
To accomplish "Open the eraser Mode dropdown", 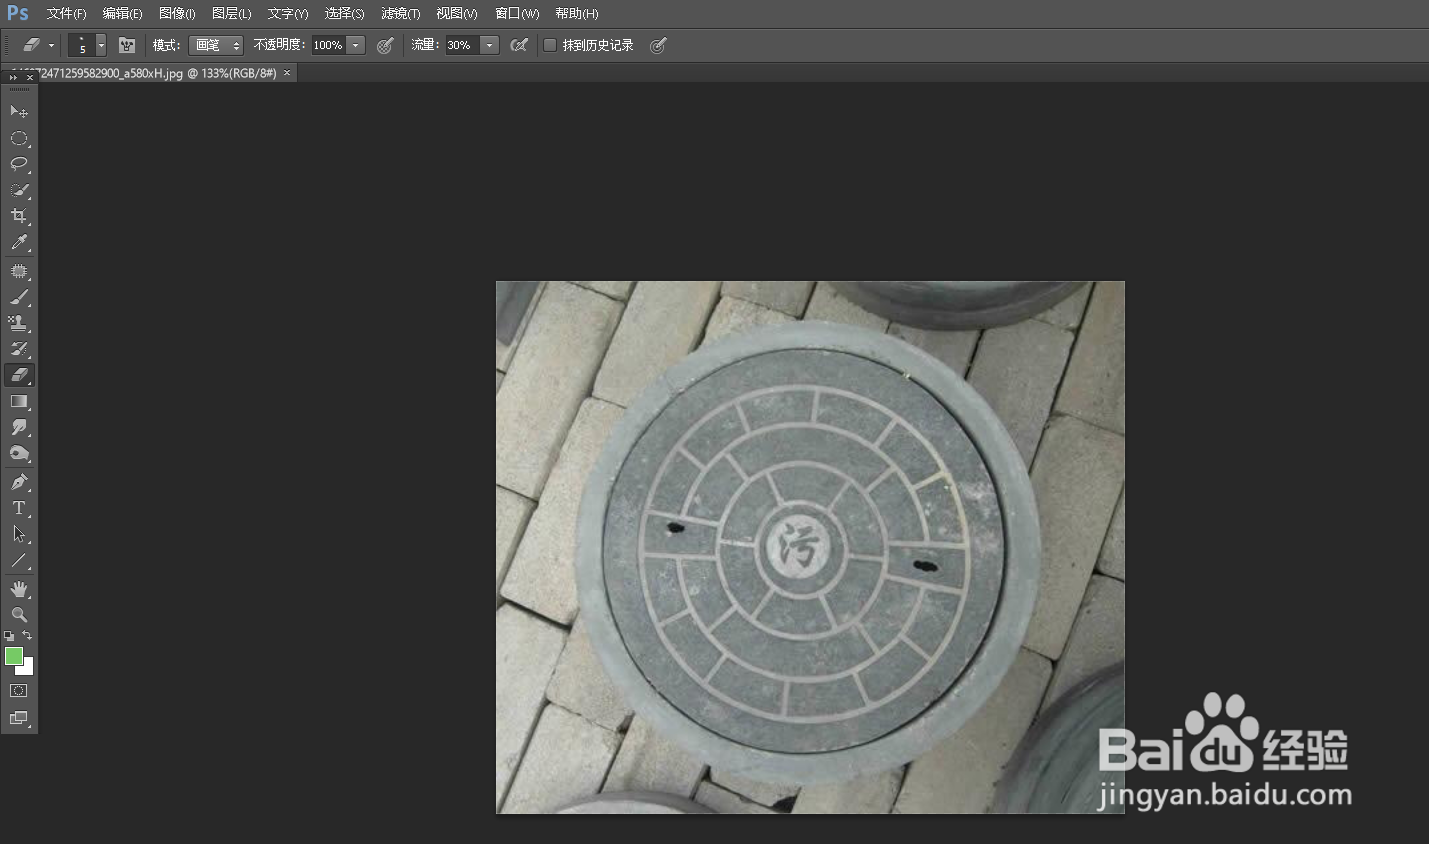I will (x=216, y=45).
